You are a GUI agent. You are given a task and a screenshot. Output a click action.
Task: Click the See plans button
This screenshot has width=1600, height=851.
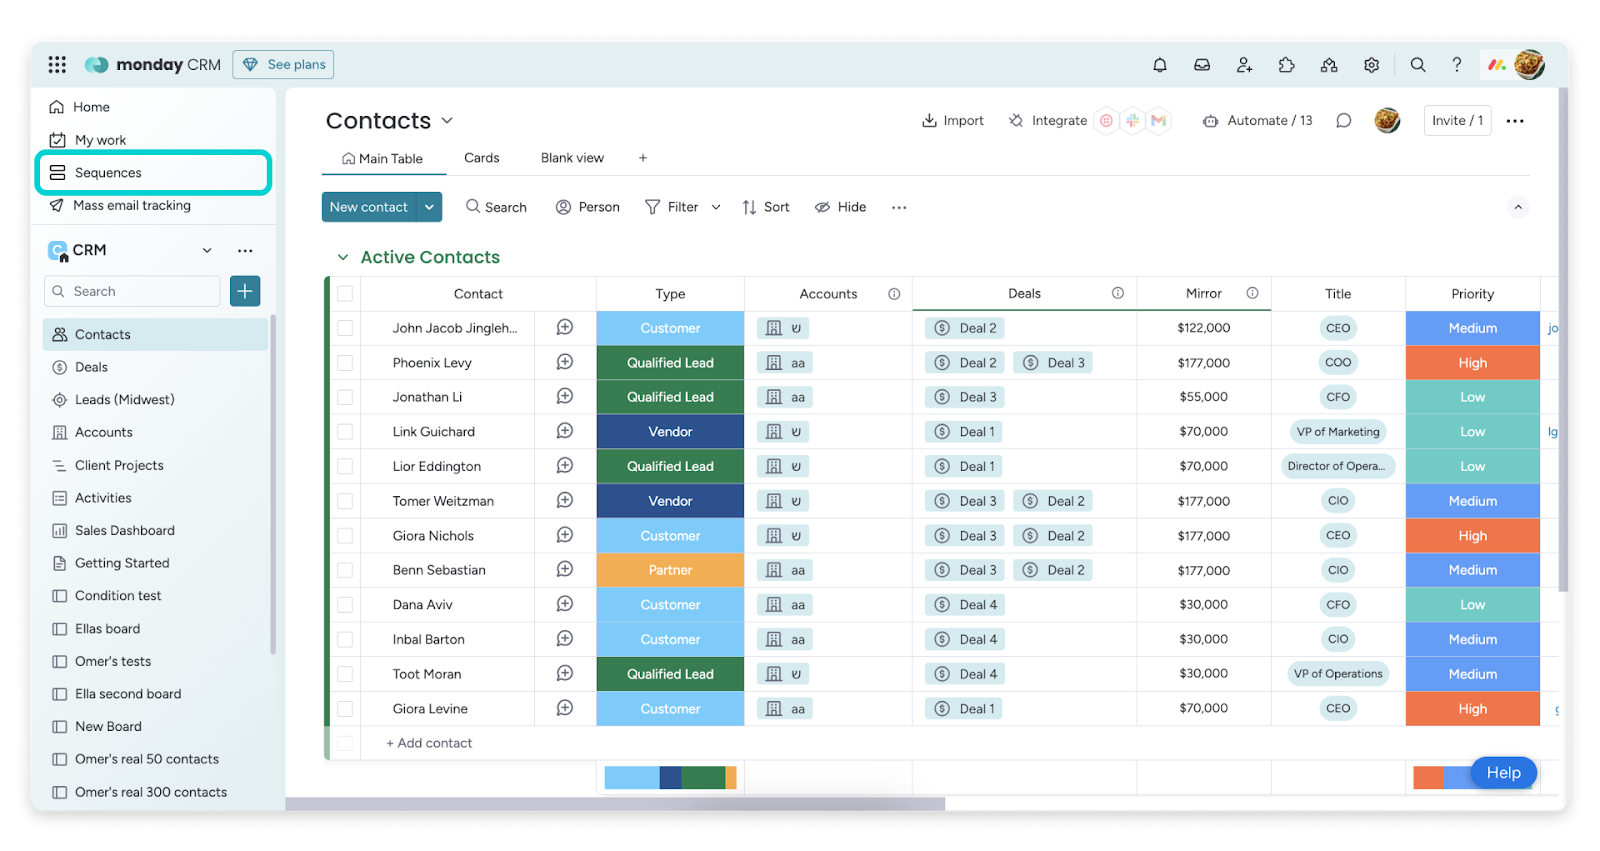click(x=283, y=64)
